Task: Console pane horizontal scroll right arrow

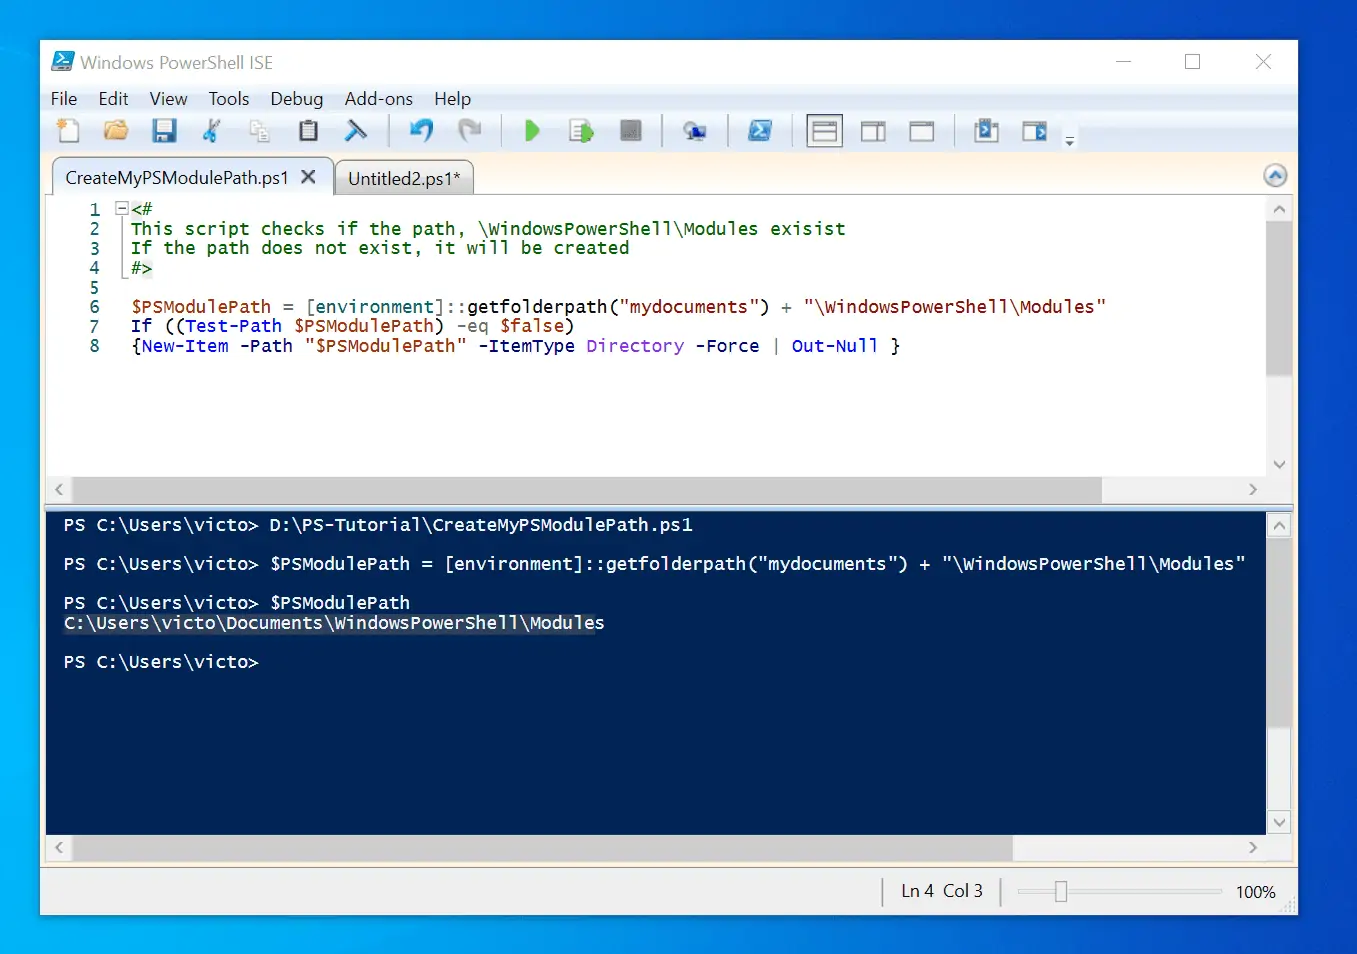Action: point(1253,847)
